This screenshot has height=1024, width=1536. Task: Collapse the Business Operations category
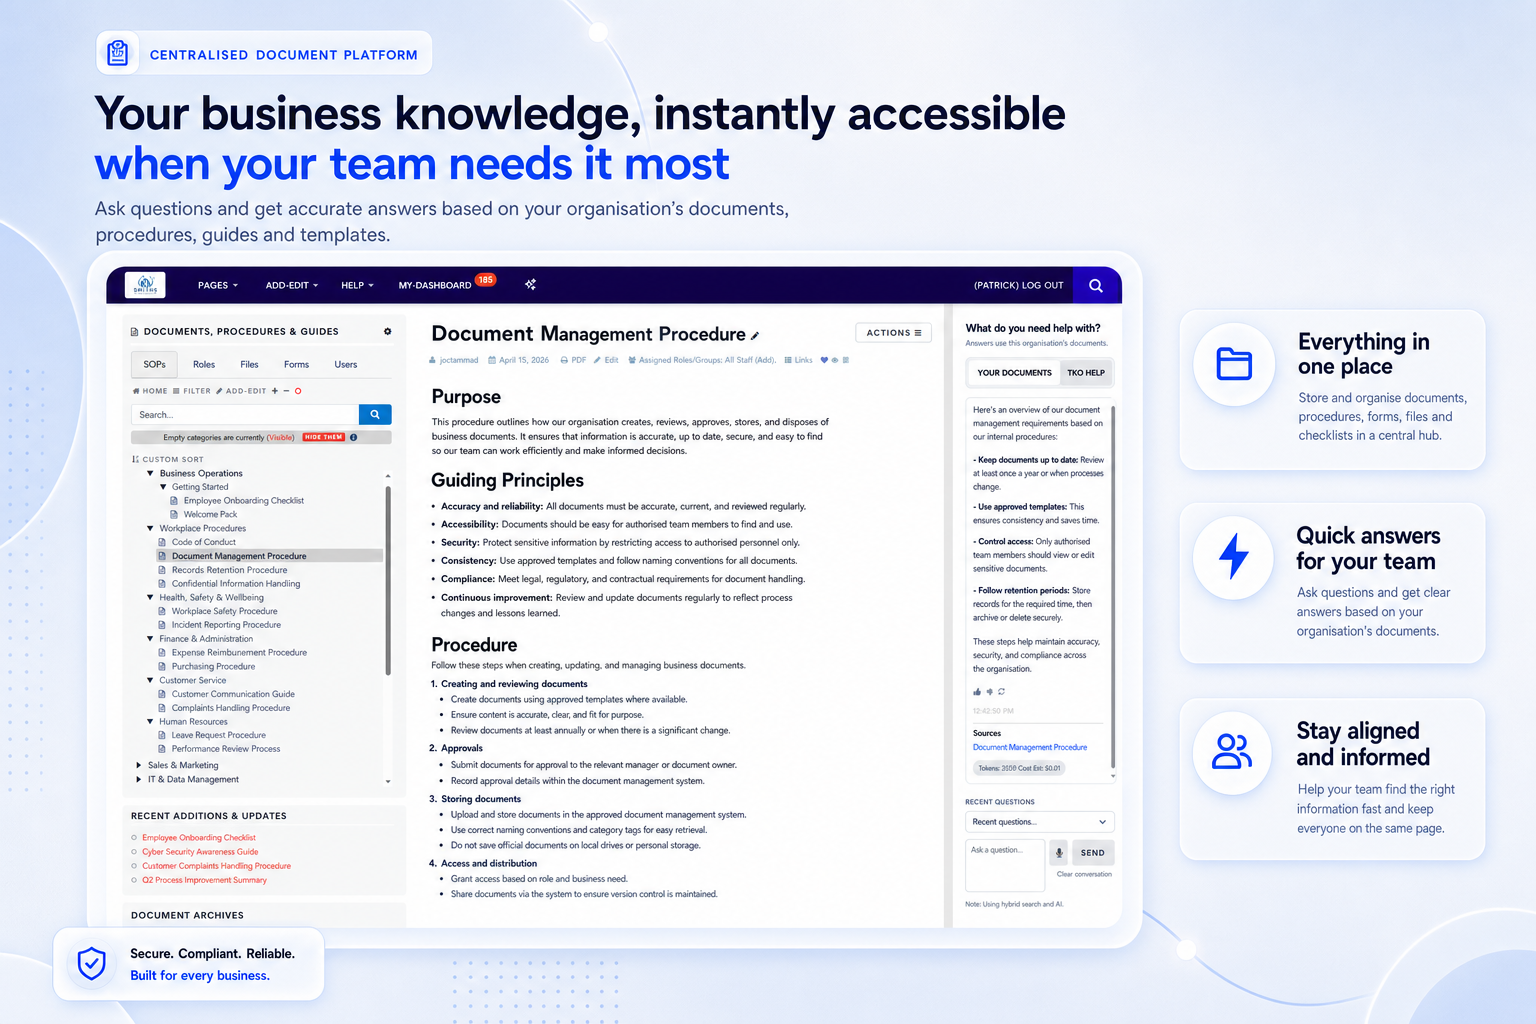pos(150,473)
